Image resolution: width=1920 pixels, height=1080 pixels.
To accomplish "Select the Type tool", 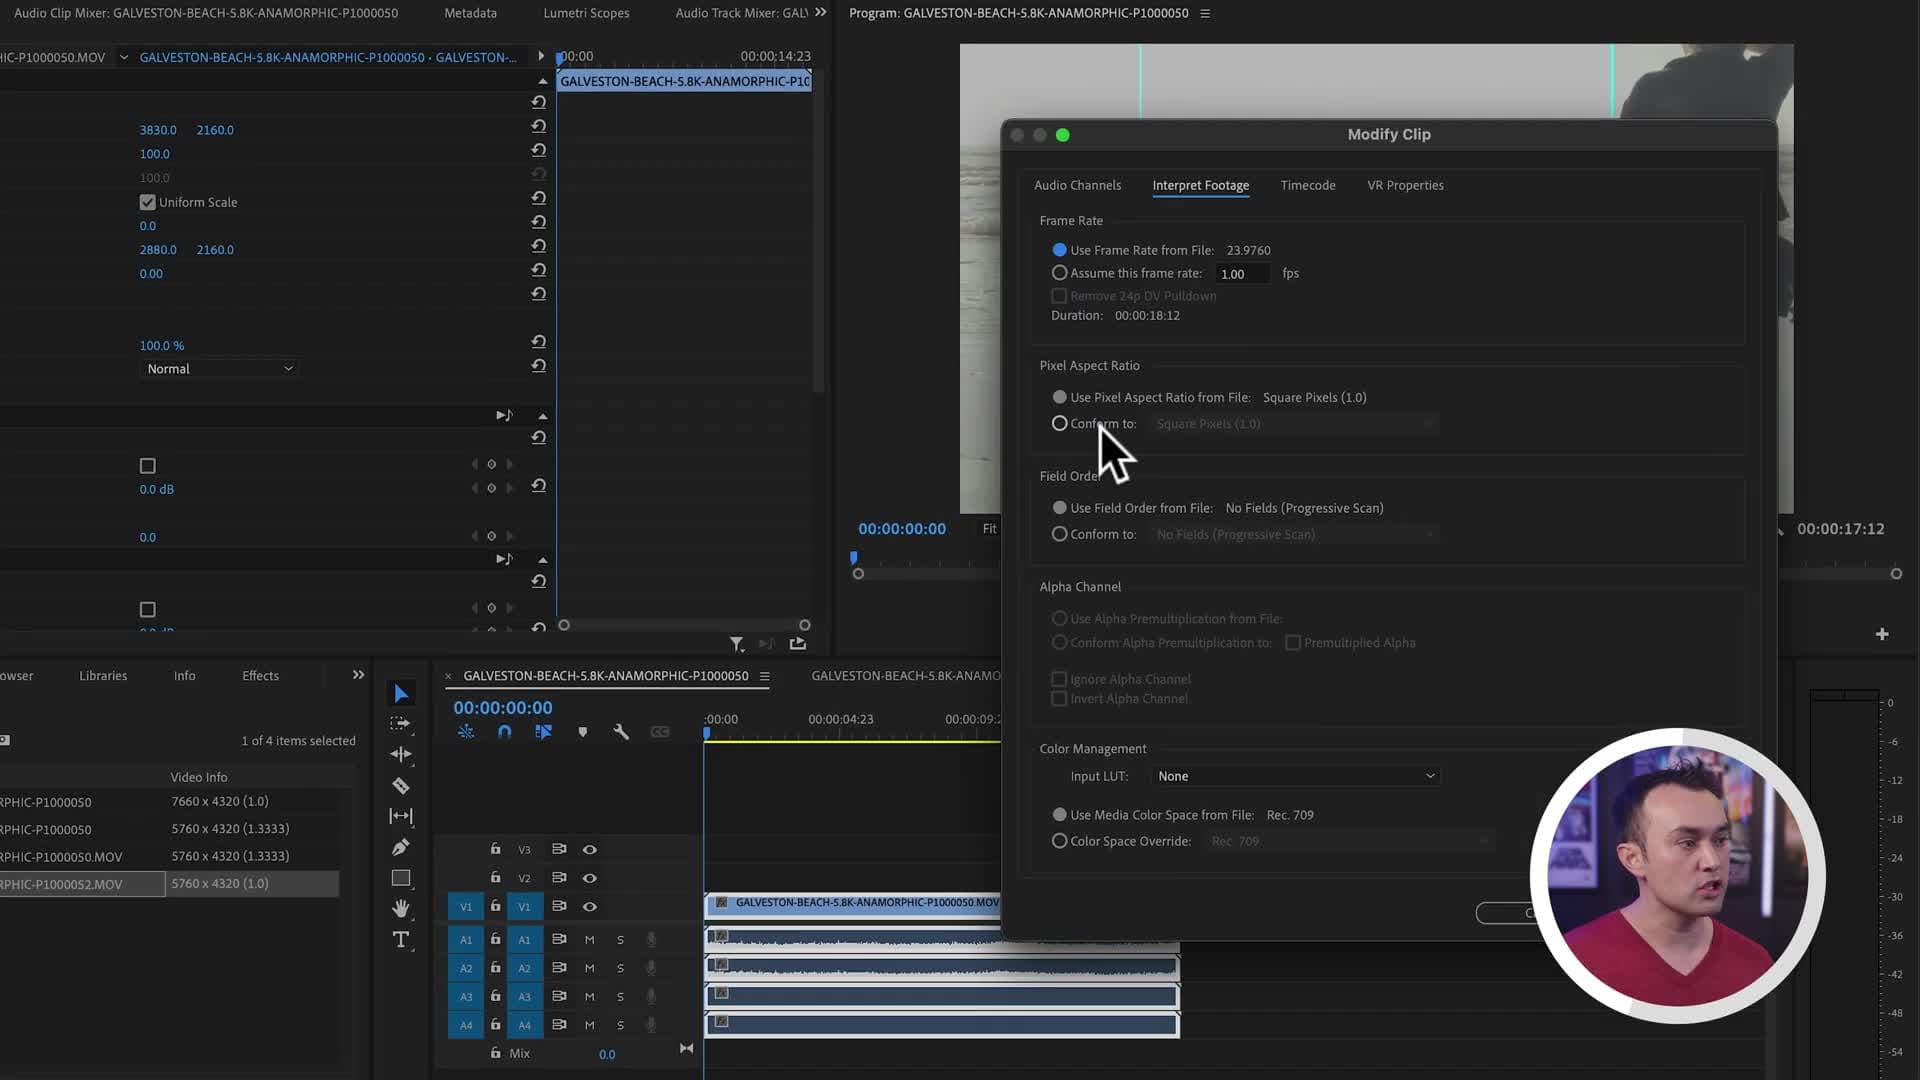I will point(400,940).
